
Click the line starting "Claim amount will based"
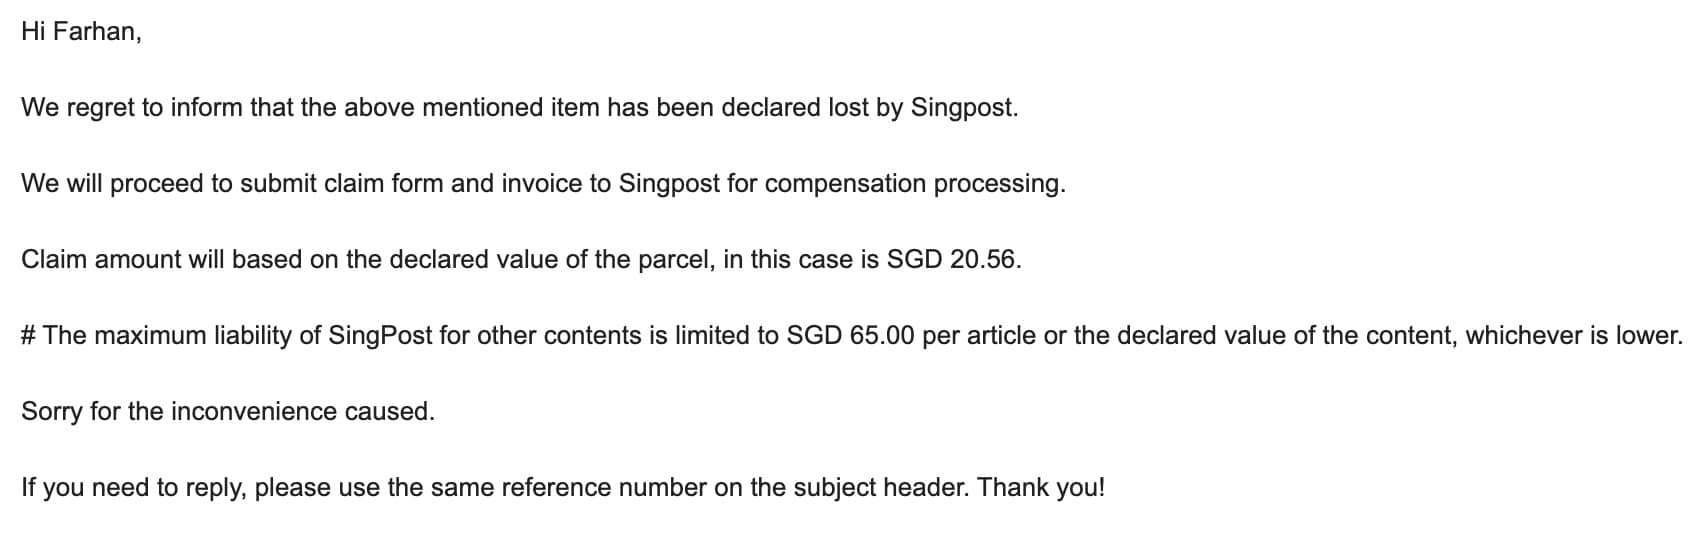pos(521,260)
